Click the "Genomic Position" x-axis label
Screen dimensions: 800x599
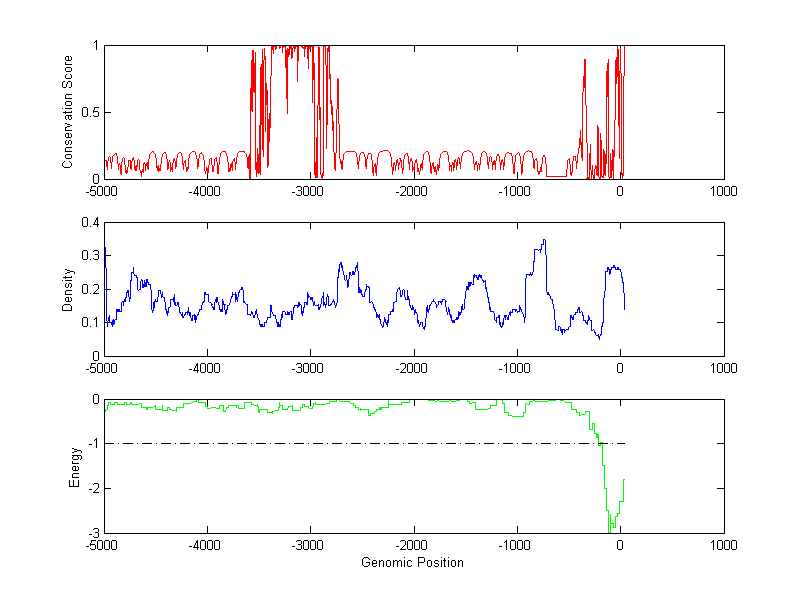(x=412, y=562)
